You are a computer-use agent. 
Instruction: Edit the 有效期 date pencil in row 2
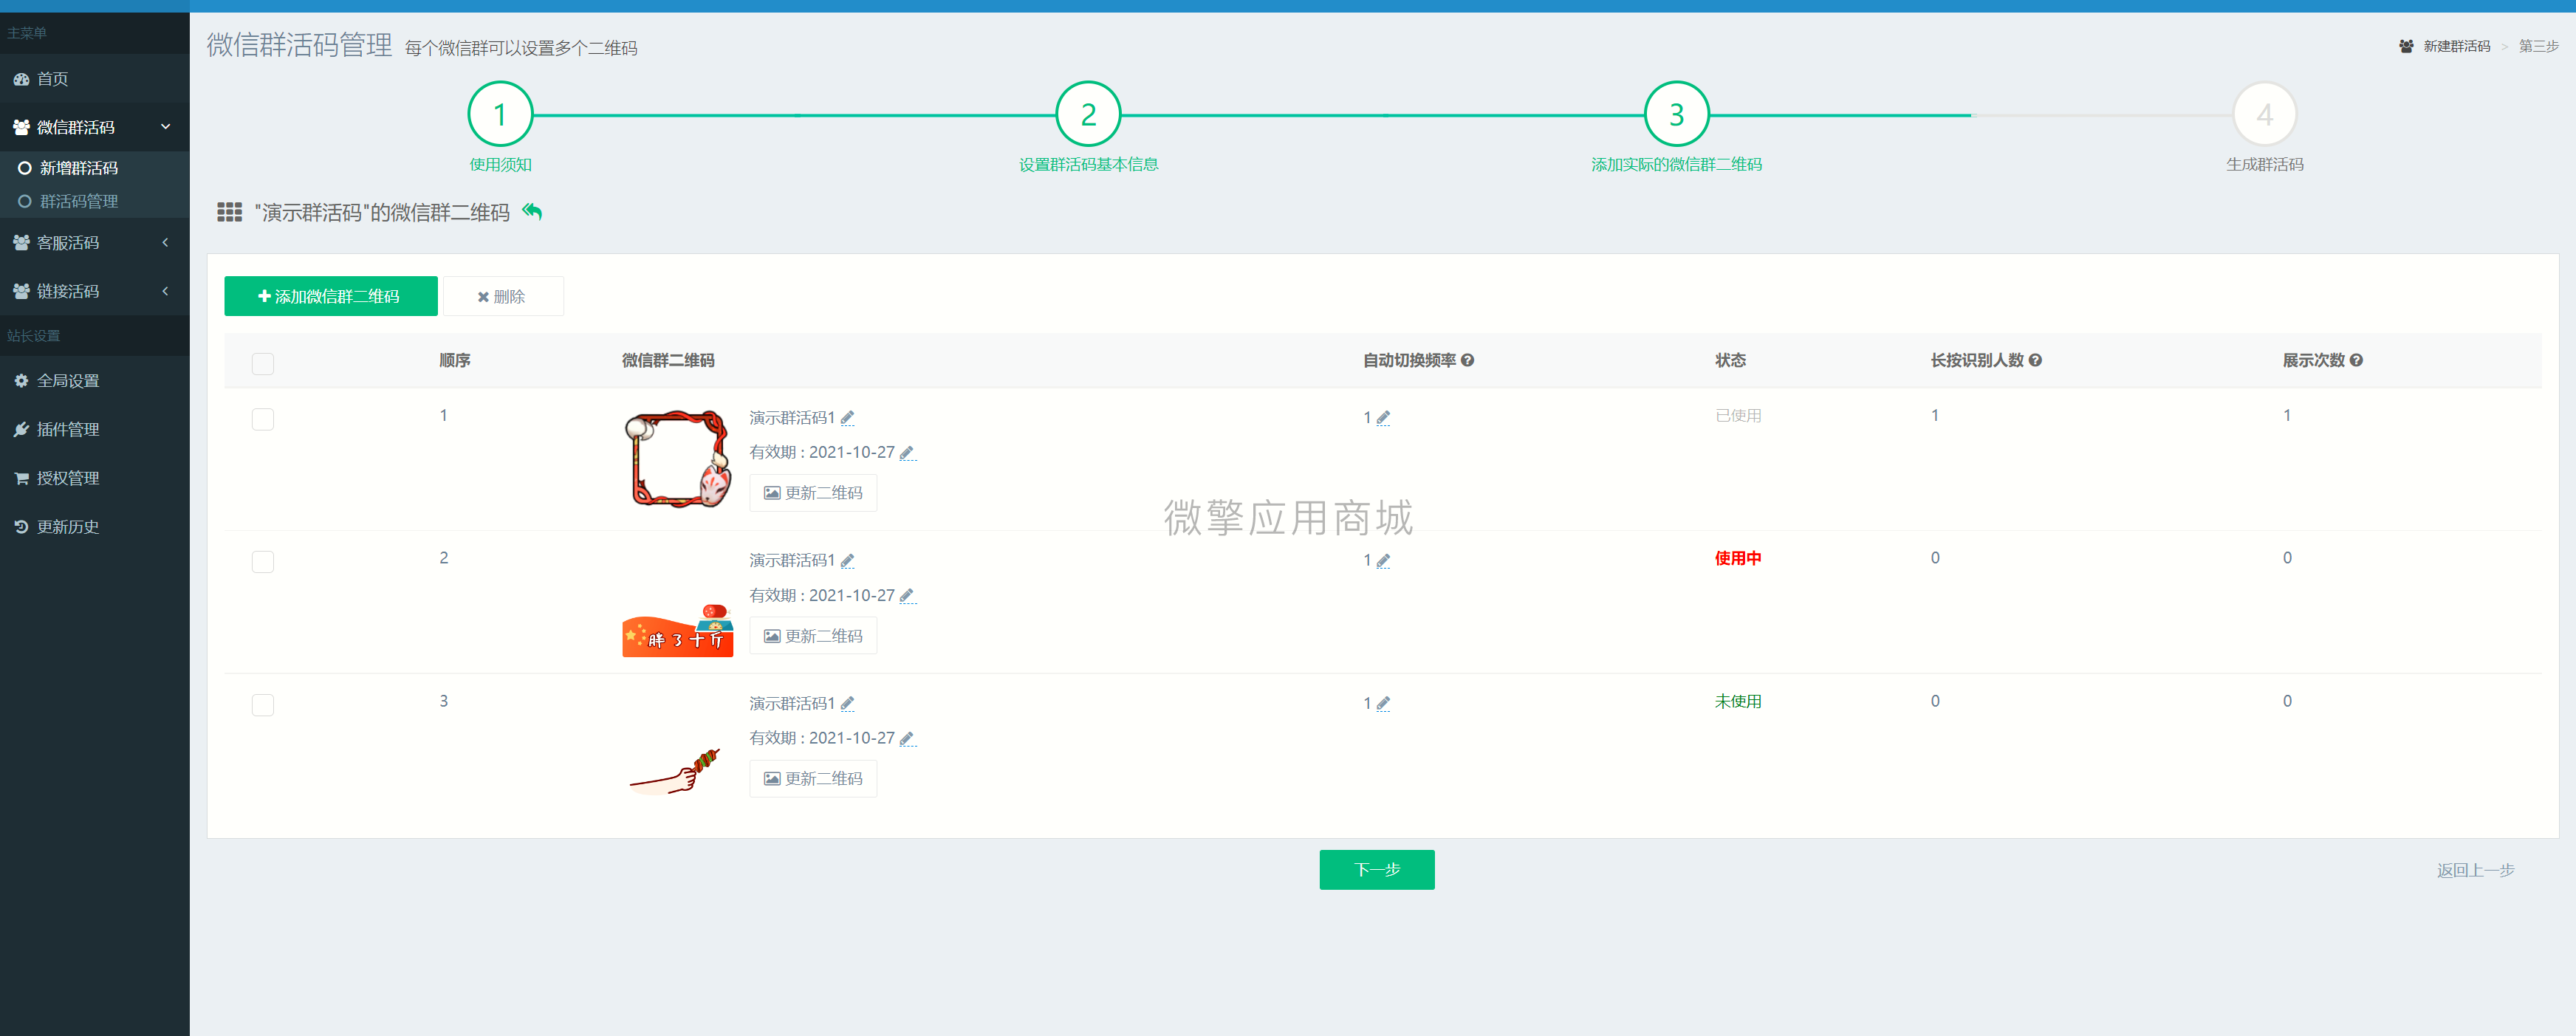[x=908, y=596]
